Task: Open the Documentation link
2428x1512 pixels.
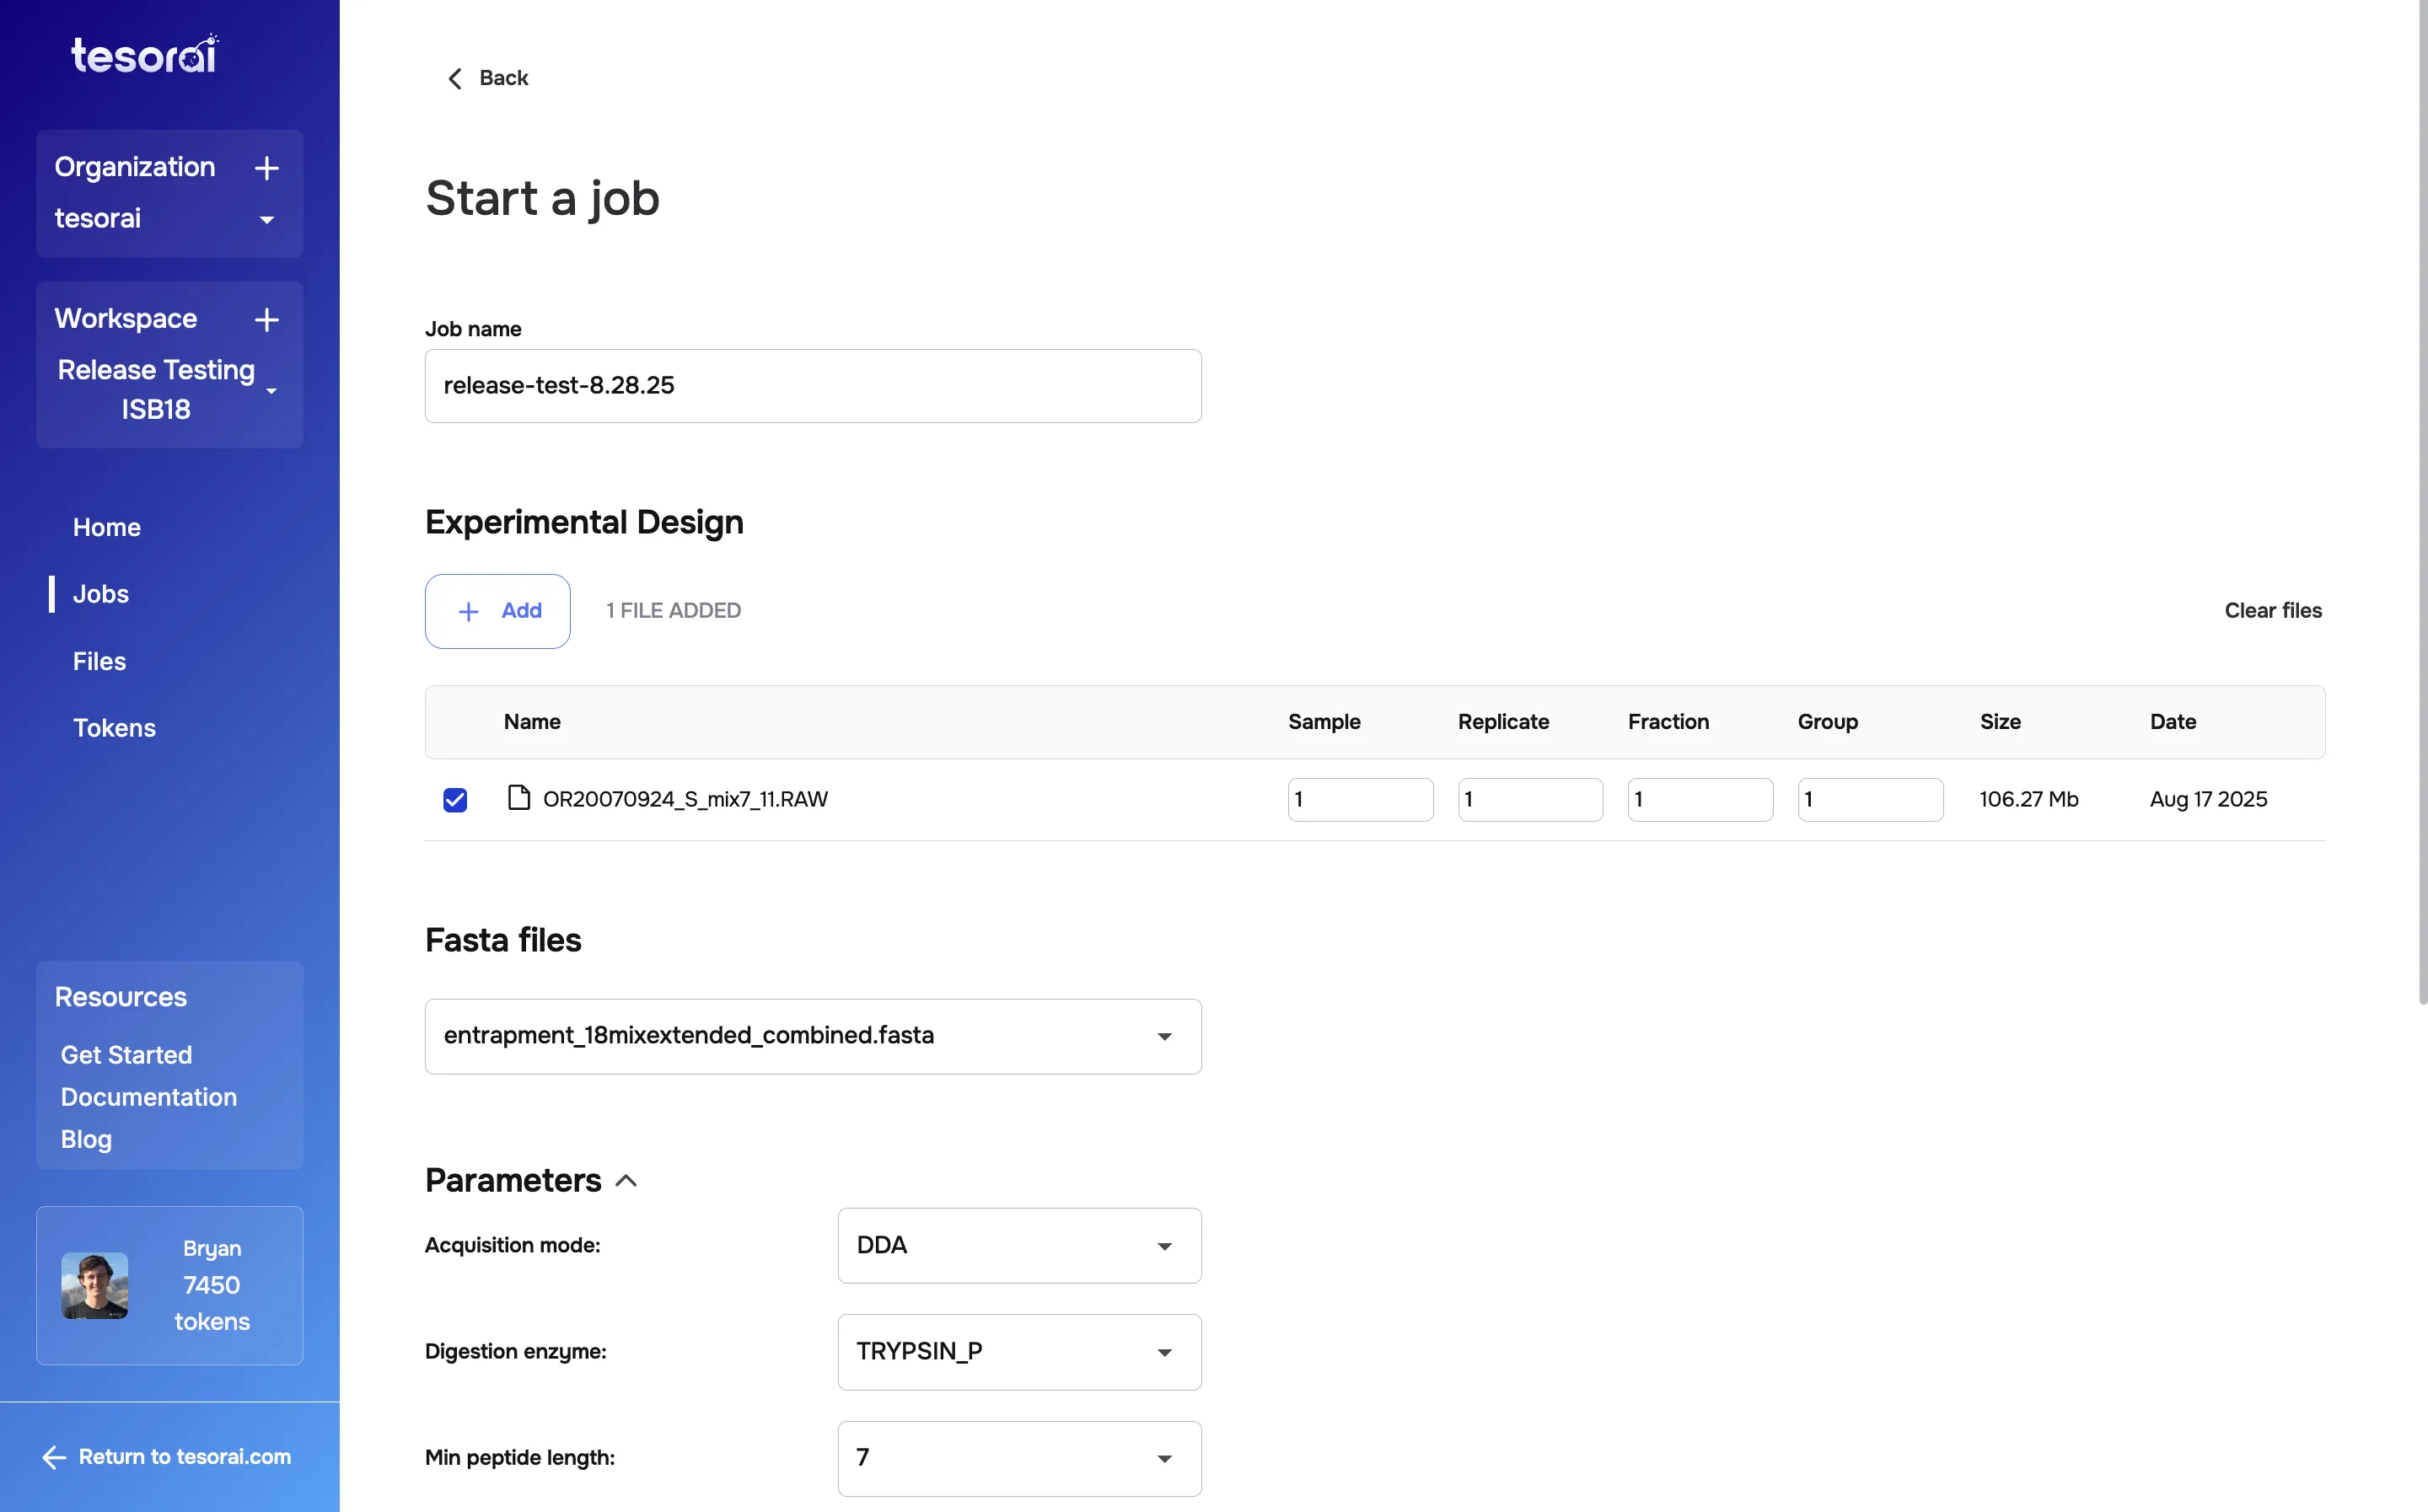Action: click(x=148, y=1097)
